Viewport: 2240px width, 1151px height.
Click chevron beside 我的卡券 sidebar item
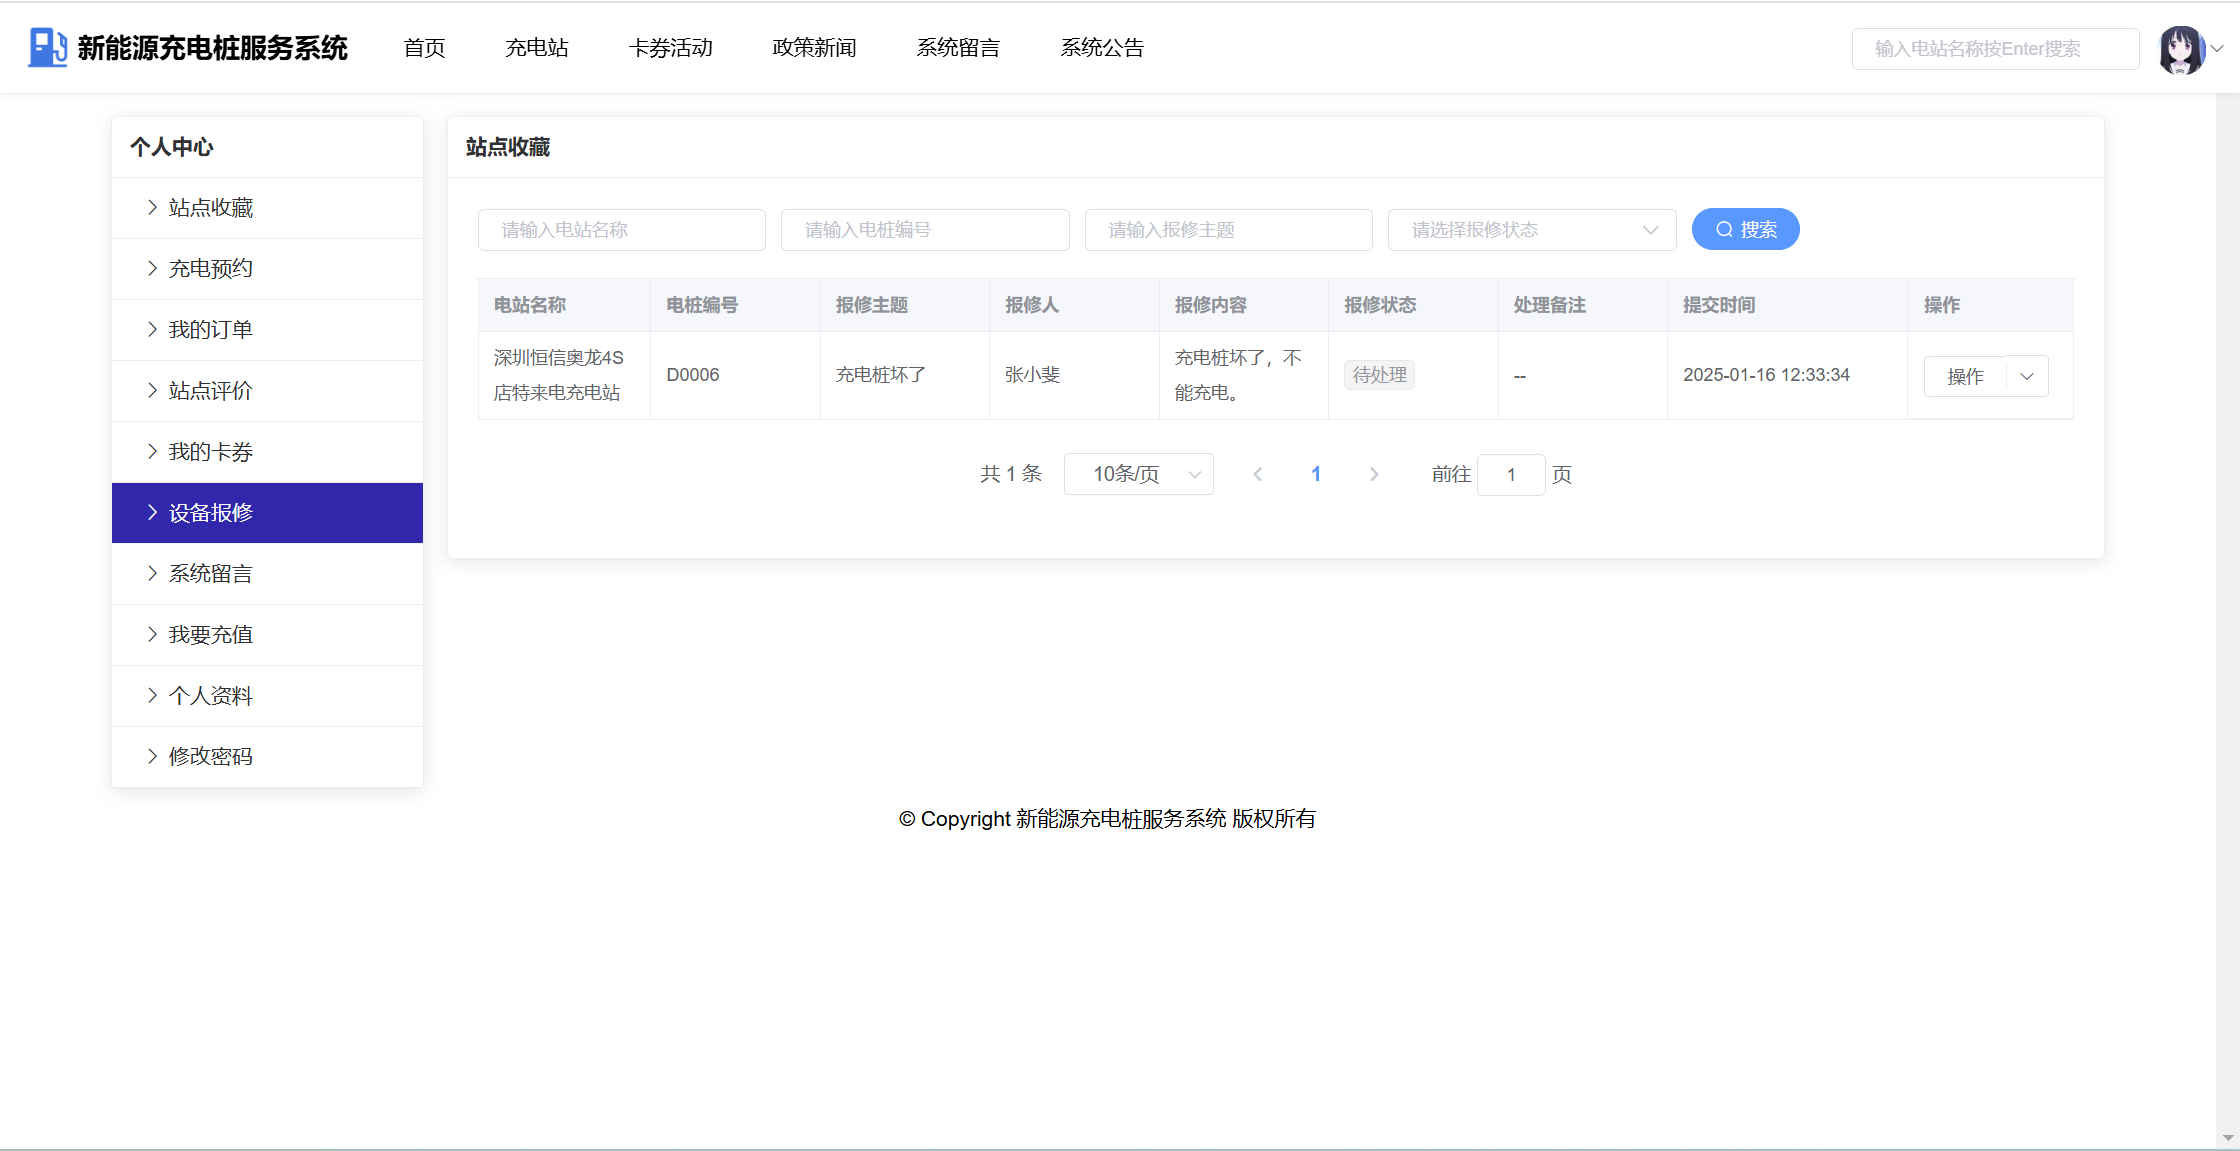[152, 452]
